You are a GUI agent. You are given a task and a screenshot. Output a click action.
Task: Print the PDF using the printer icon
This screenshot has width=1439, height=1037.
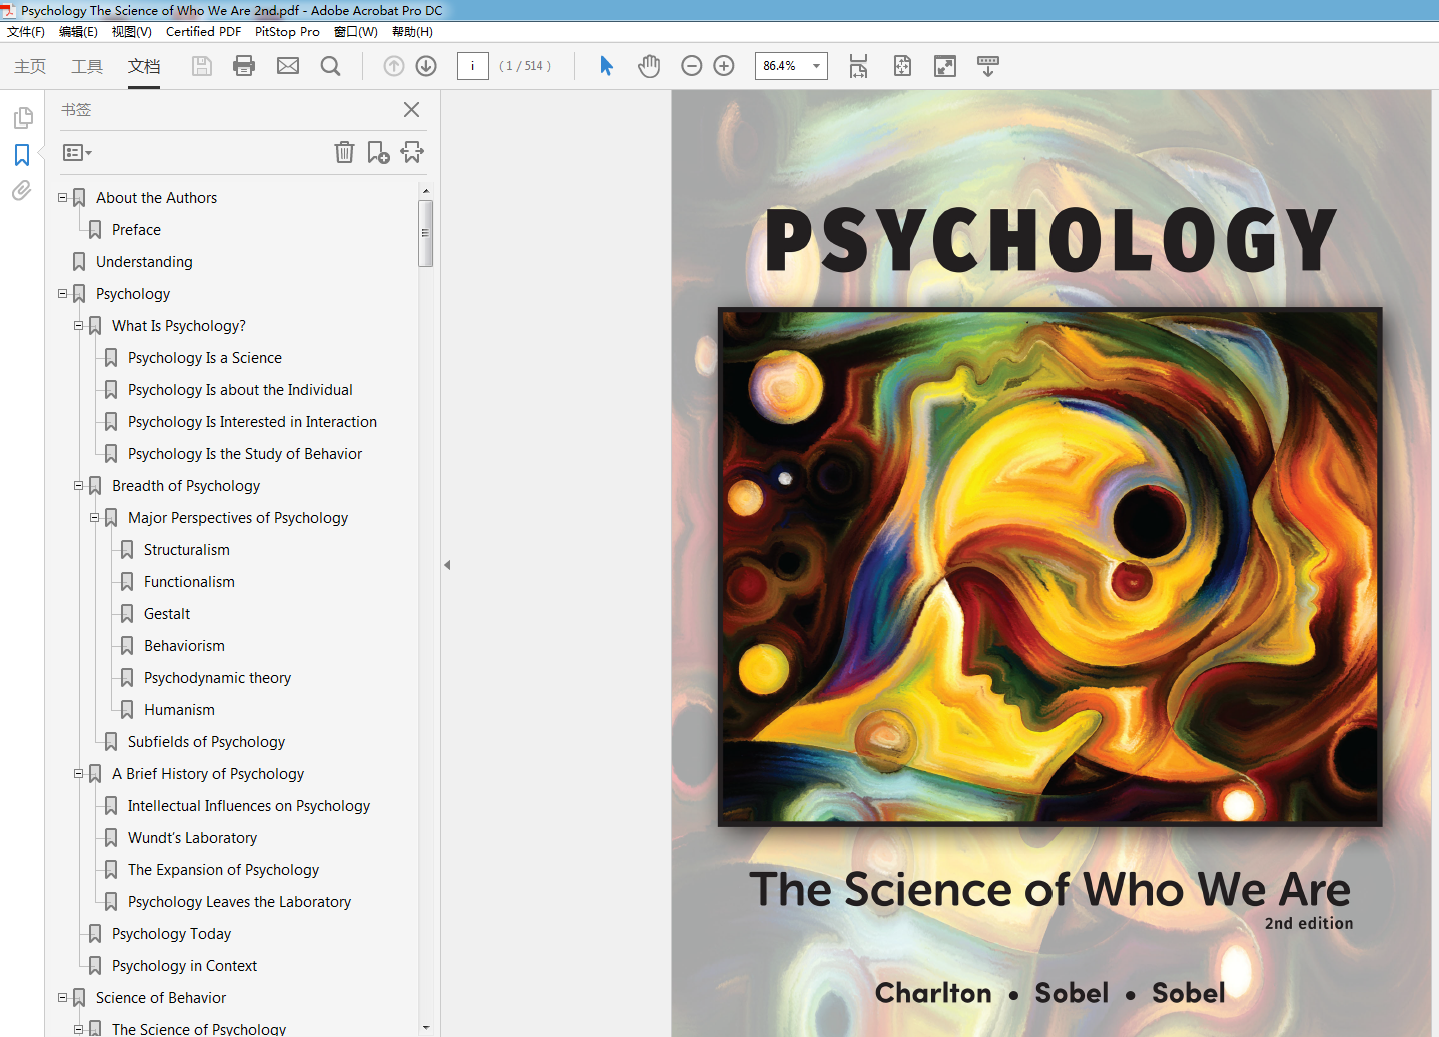tap(244, 66)
